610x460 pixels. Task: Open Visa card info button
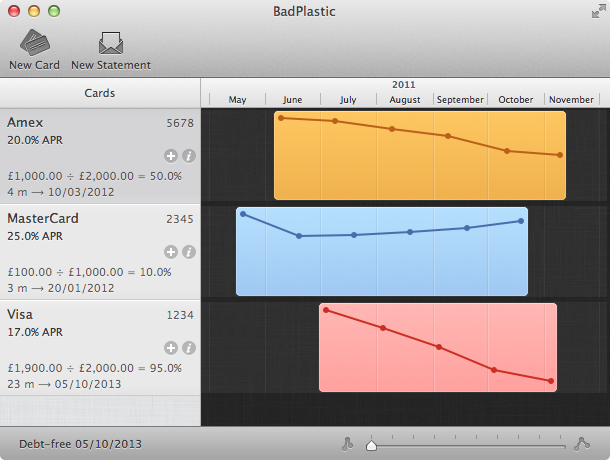189,348
